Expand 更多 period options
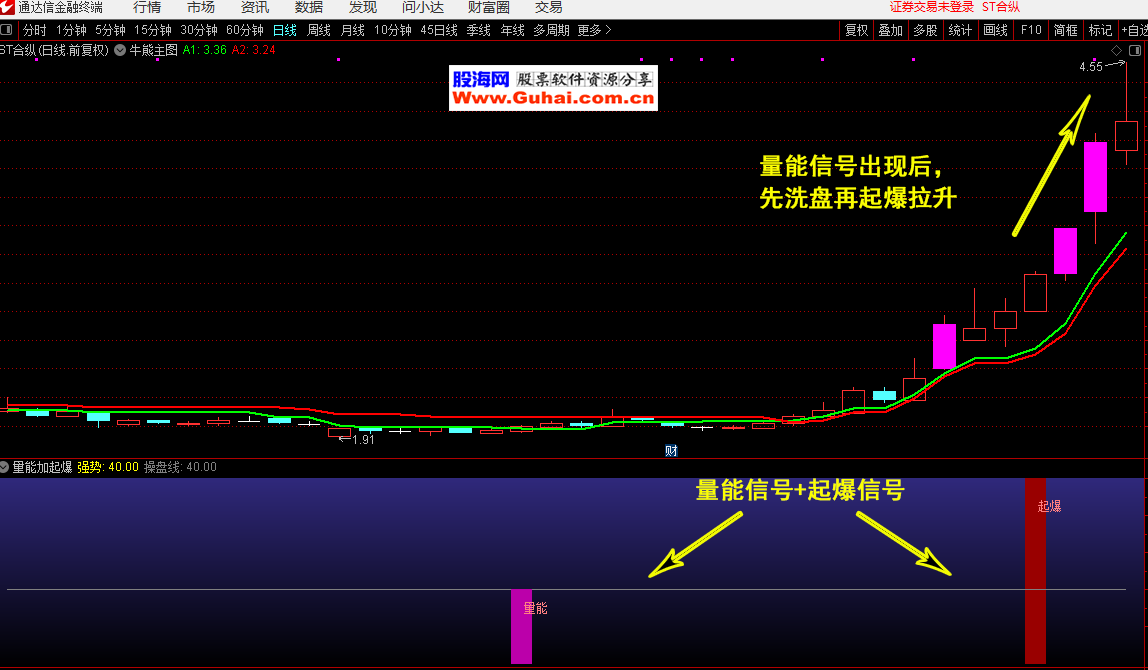This screenshot has height=670, width=1148. [594, 30]
